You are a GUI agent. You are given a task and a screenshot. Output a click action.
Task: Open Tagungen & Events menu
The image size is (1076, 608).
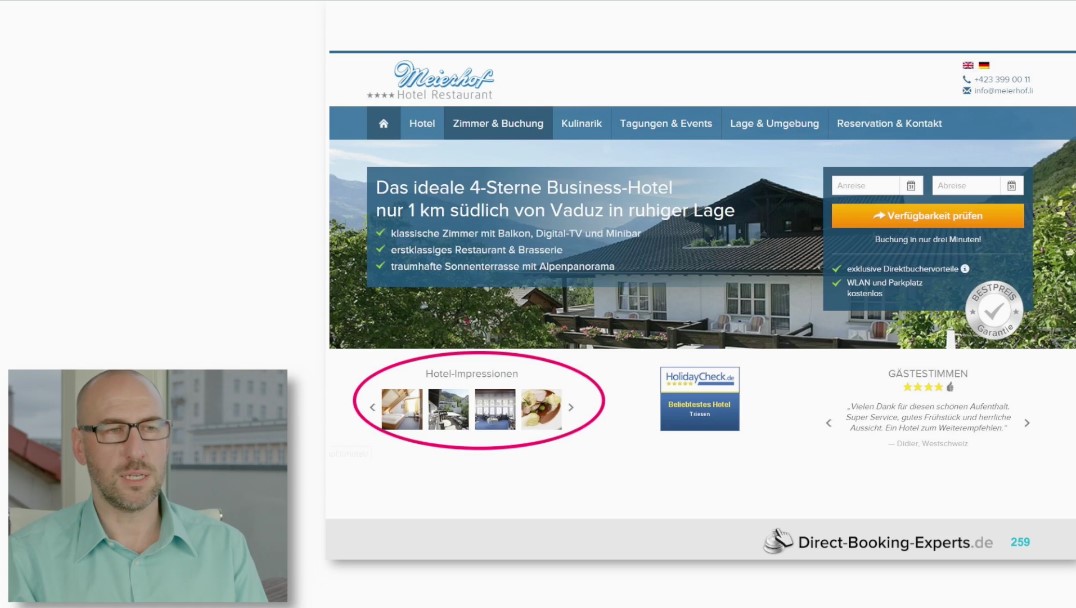click(x=666, y=124)
